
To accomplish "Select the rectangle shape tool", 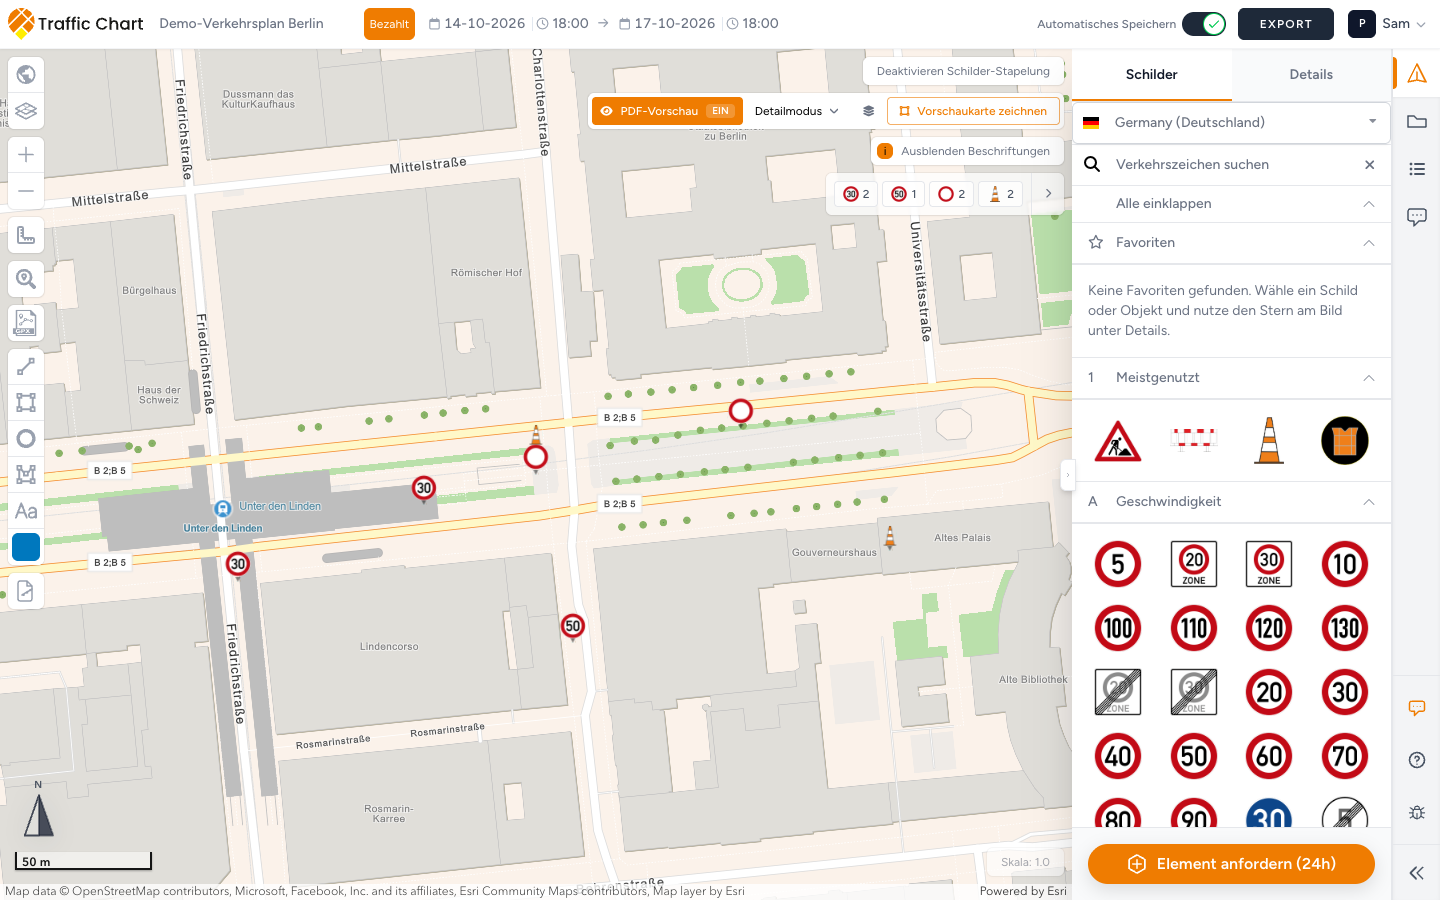I will click(26, 403).
